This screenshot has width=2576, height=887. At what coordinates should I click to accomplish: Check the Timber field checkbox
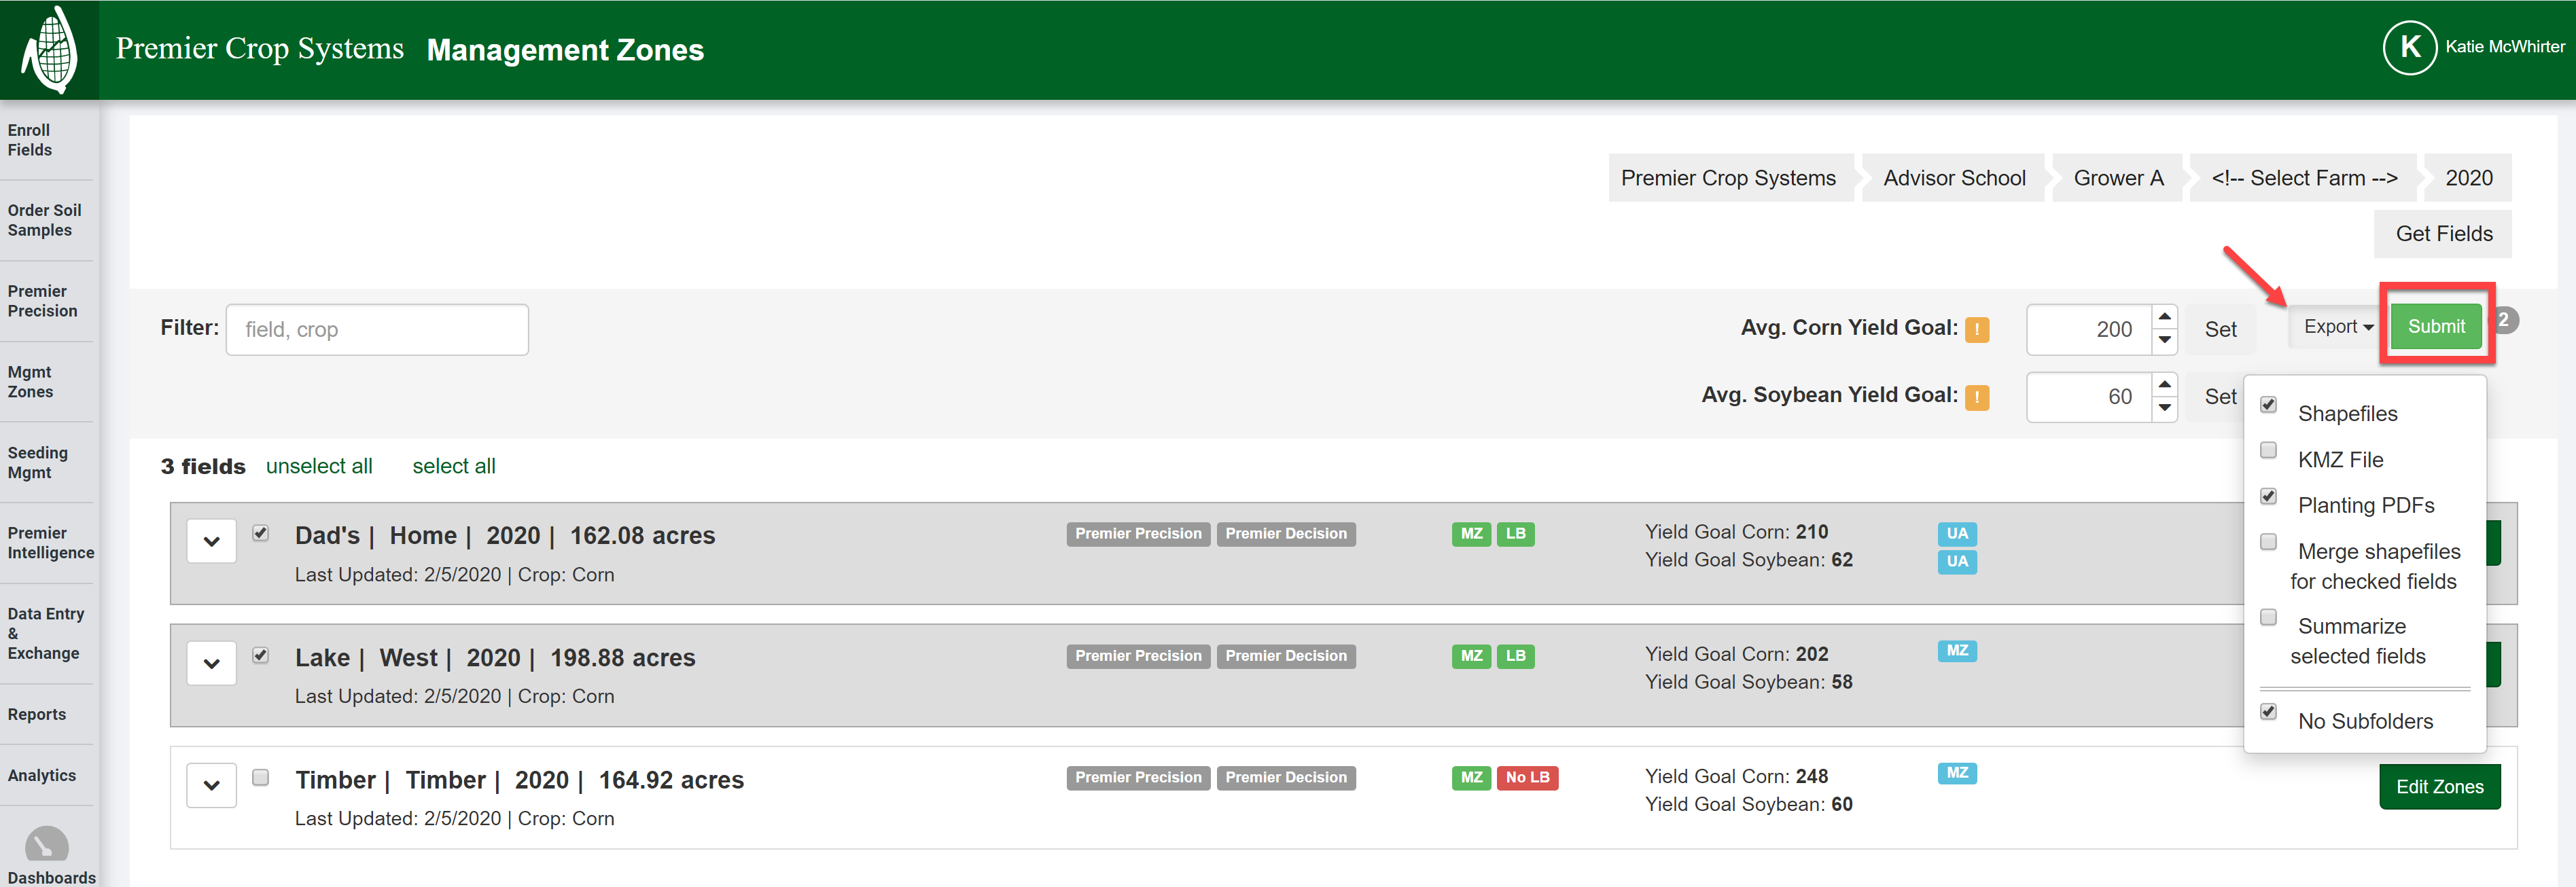pyautogui.click(x=261, y=777)
